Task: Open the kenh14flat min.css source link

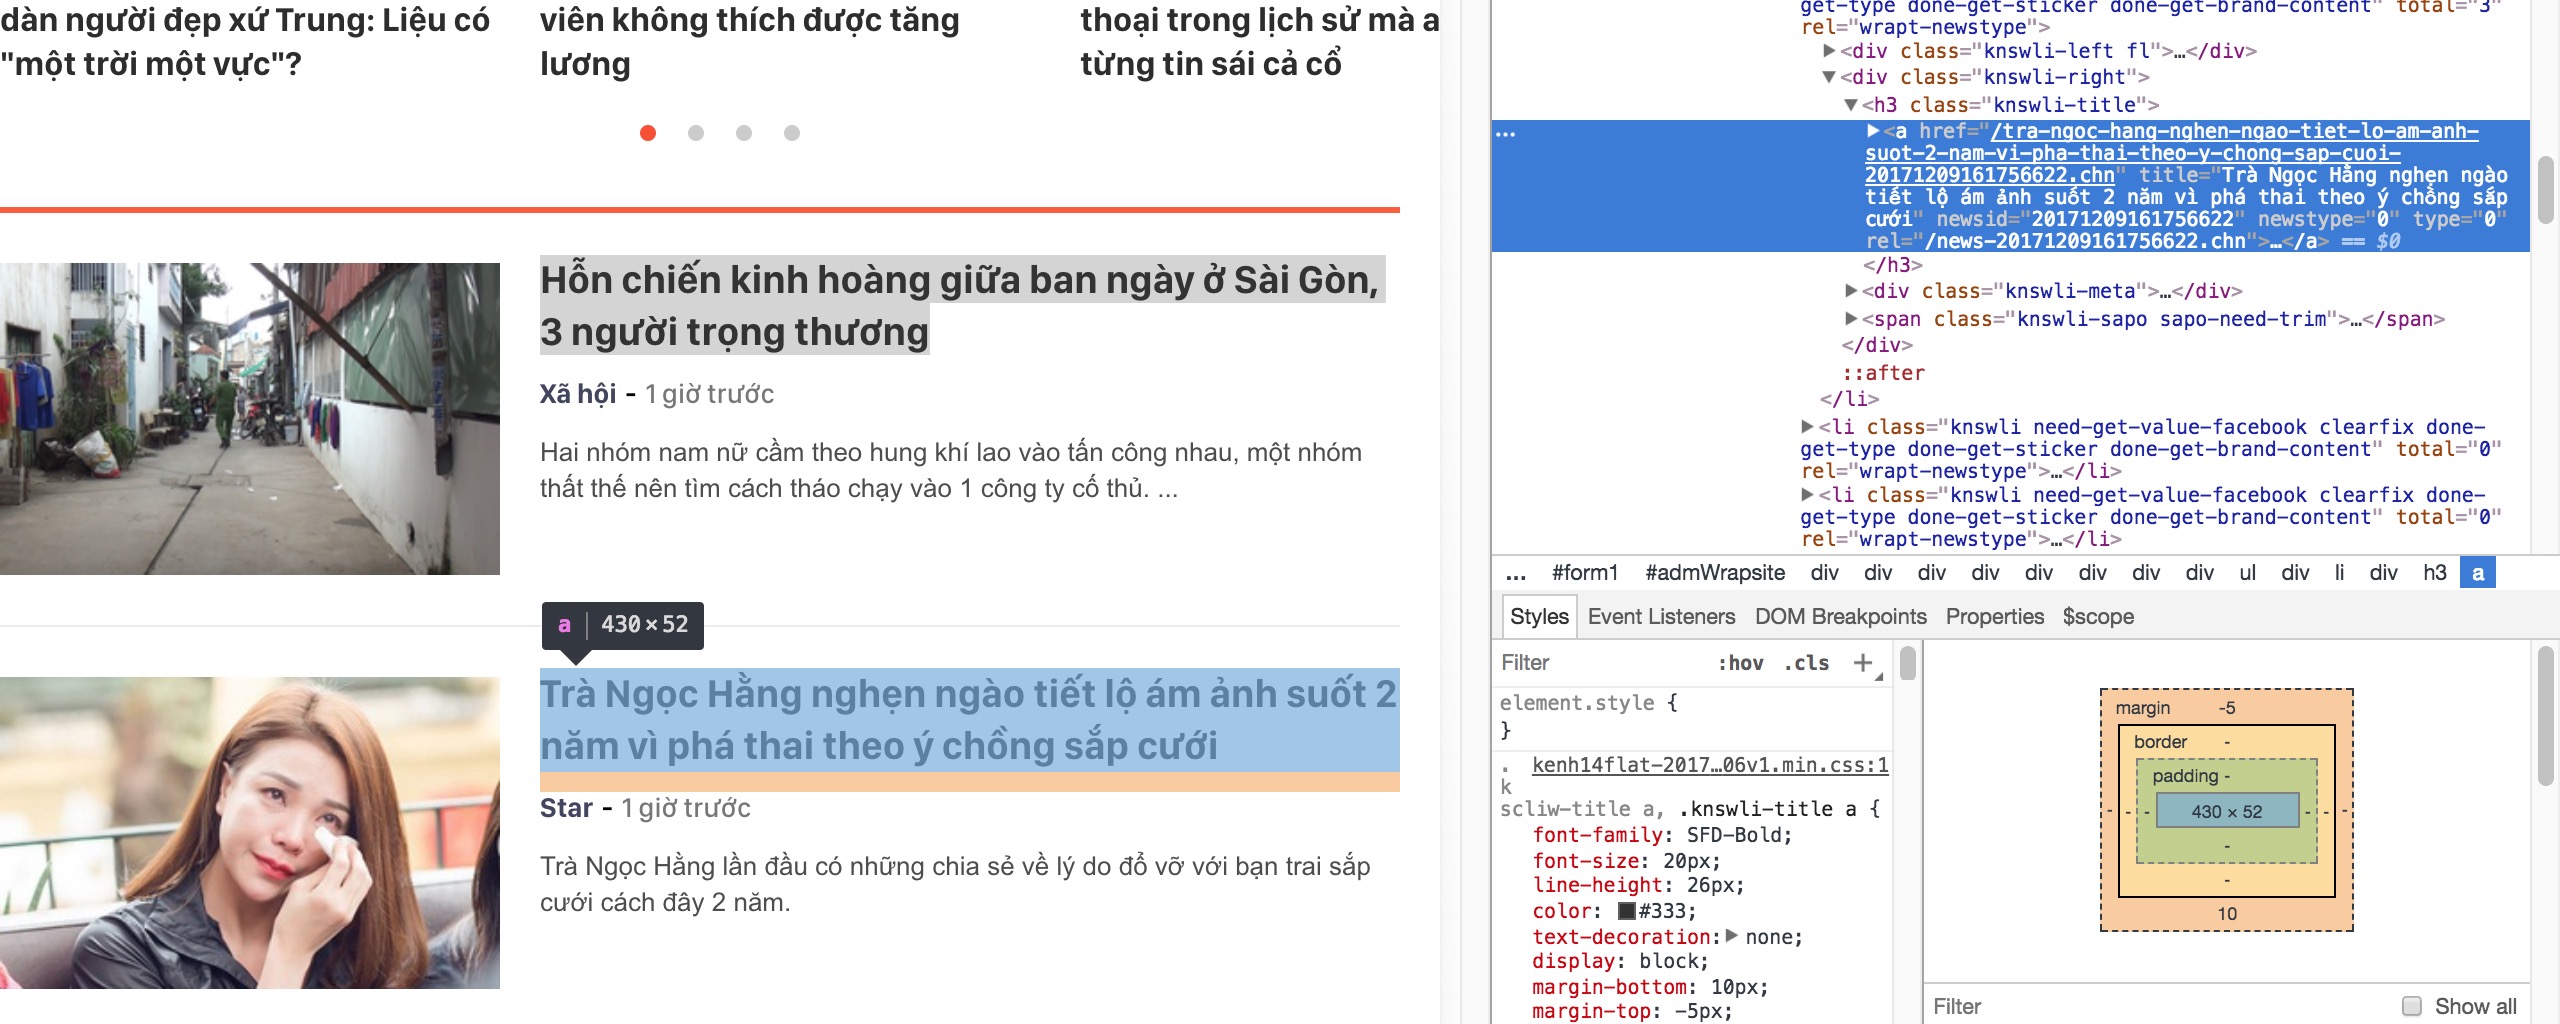Action: 1710,765
